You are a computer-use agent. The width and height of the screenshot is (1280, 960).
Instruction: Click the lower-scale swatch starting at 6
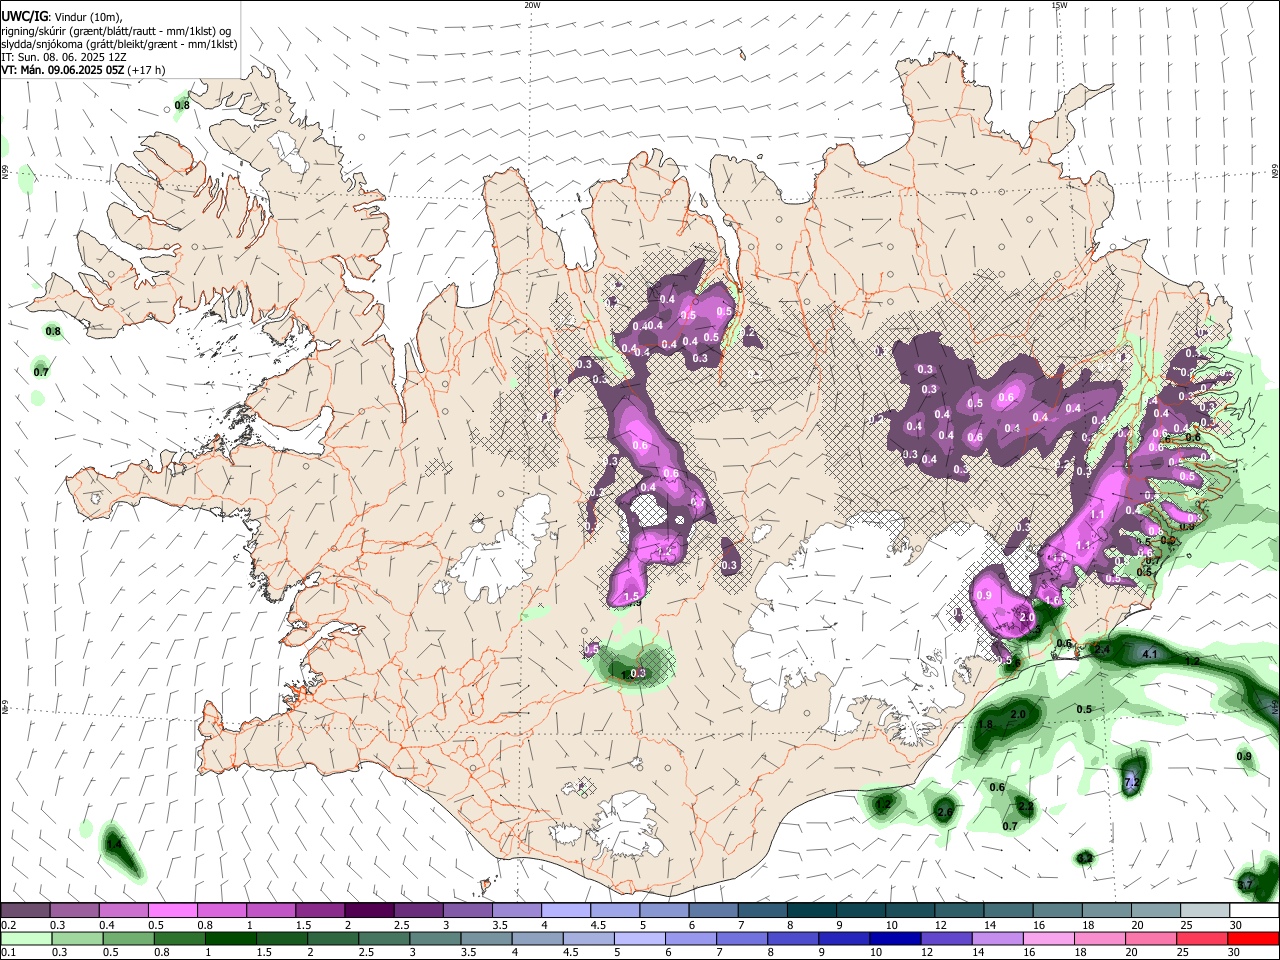click(x=689, y=938)
